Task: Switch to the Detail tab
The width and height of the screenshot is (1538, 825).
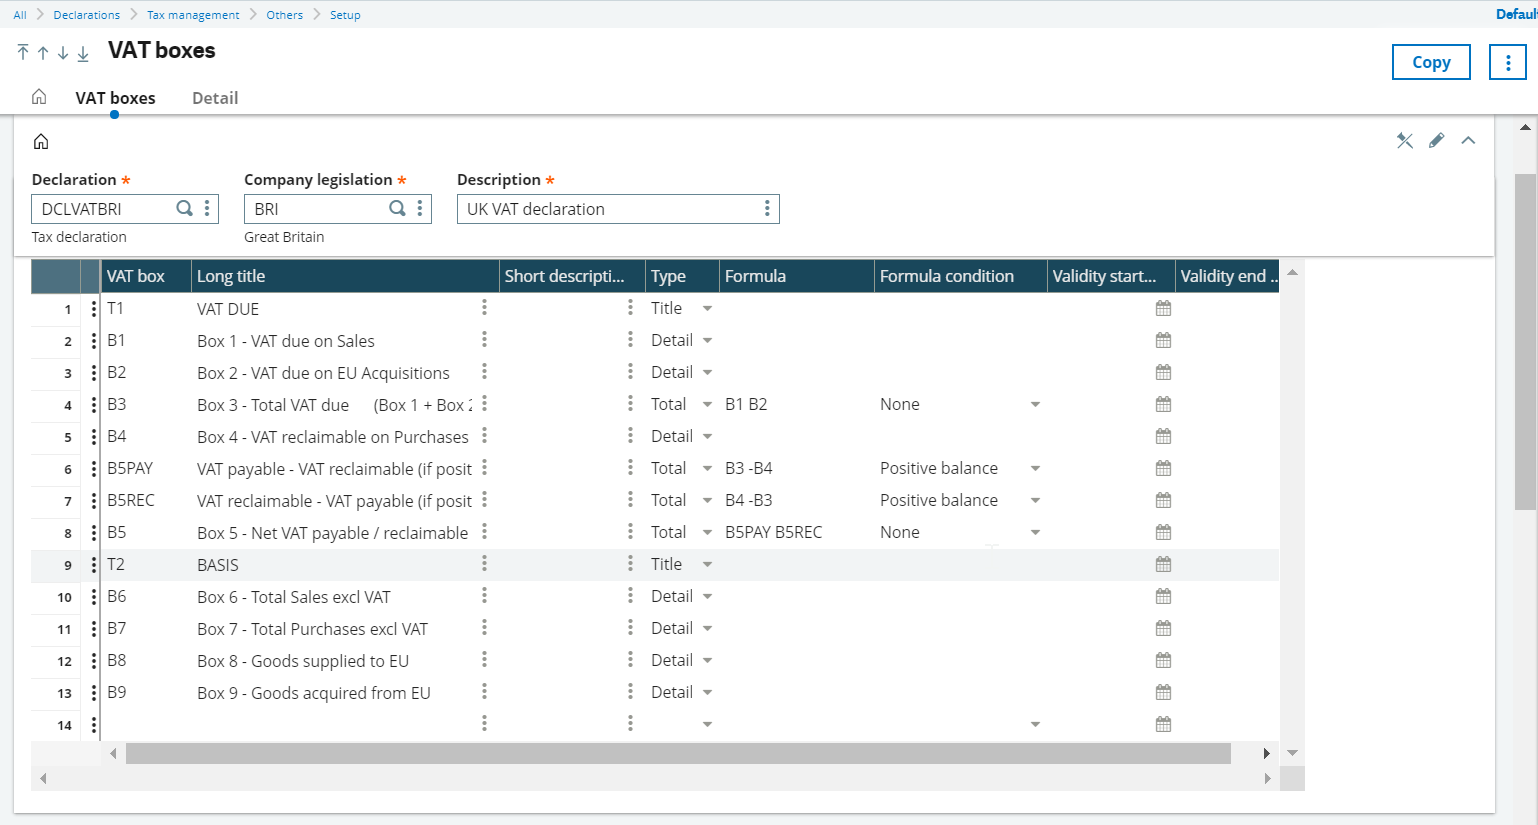Action: click(215, 98)
